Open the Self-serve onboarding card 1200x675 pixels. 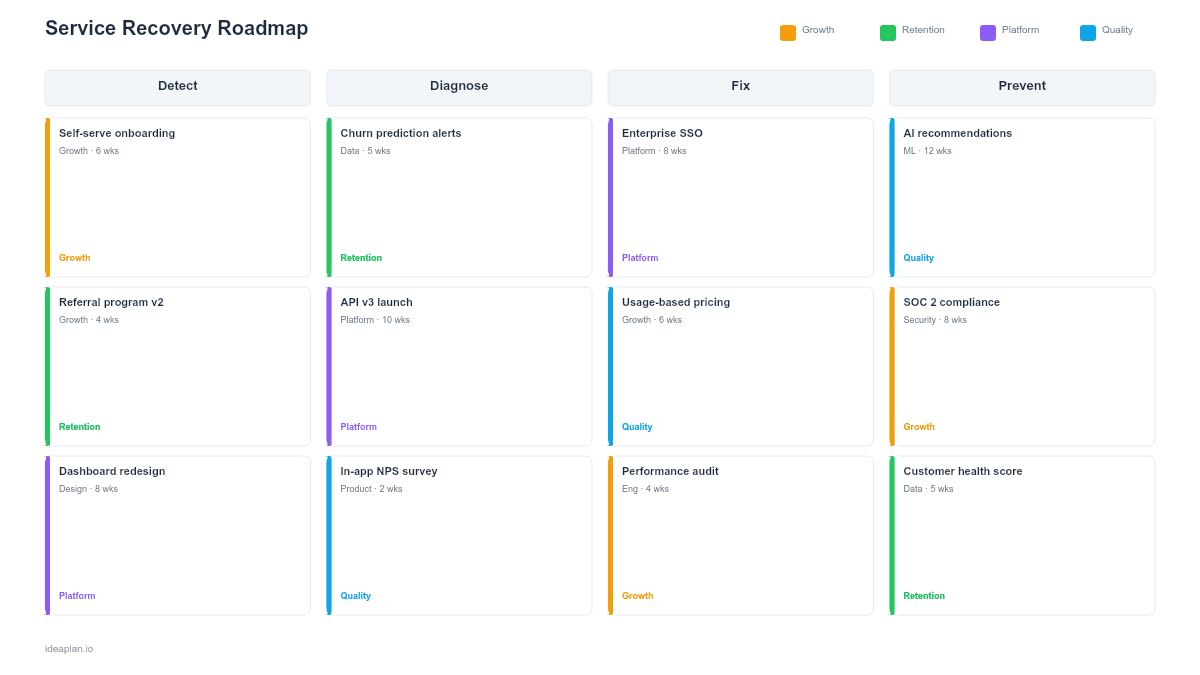177,197
